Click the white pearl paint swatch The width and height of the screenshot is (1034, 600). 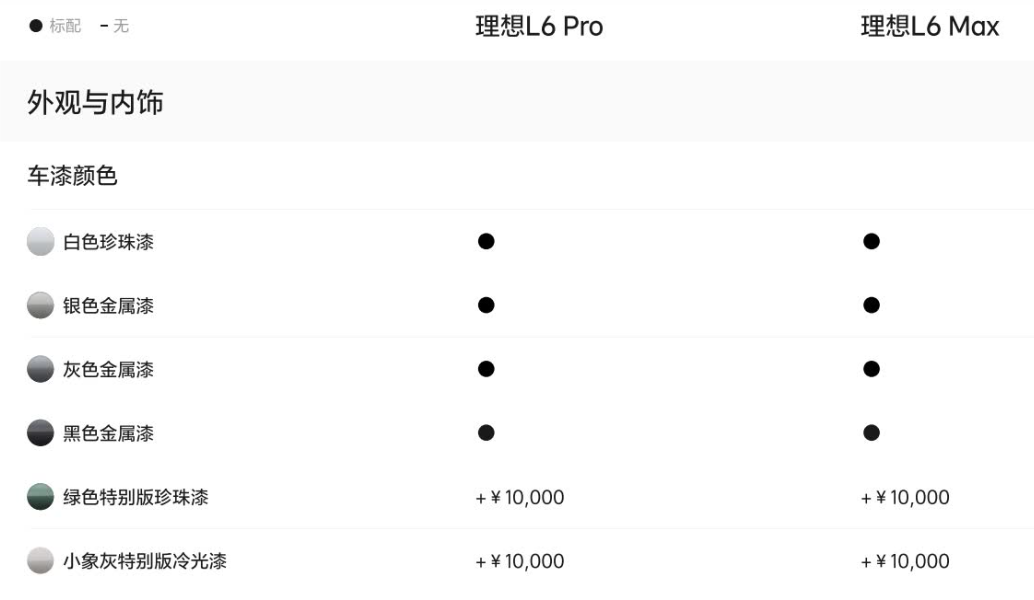point(40,241)
